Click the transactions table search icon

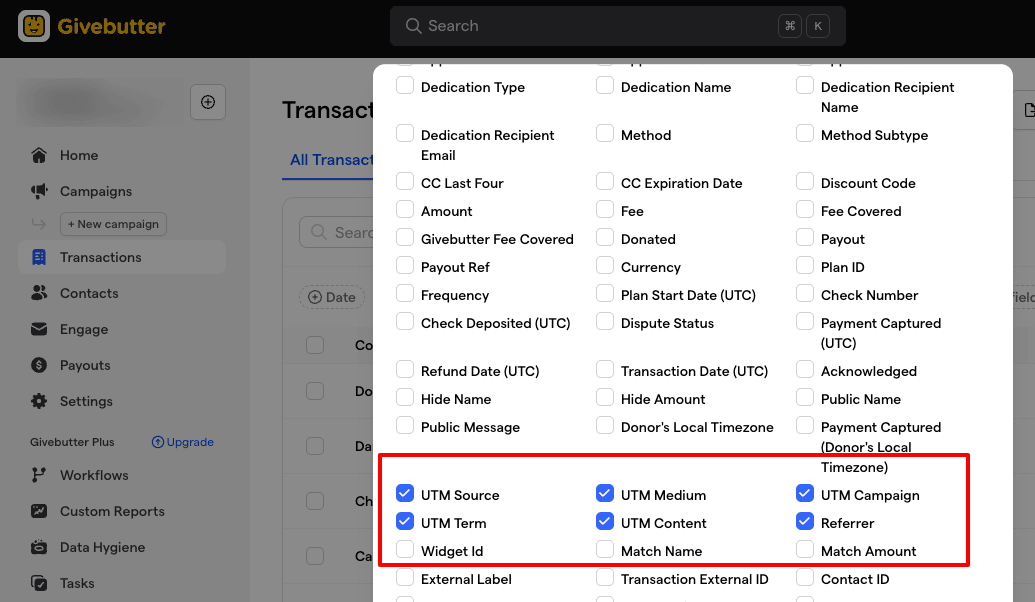tap(319, 232)
